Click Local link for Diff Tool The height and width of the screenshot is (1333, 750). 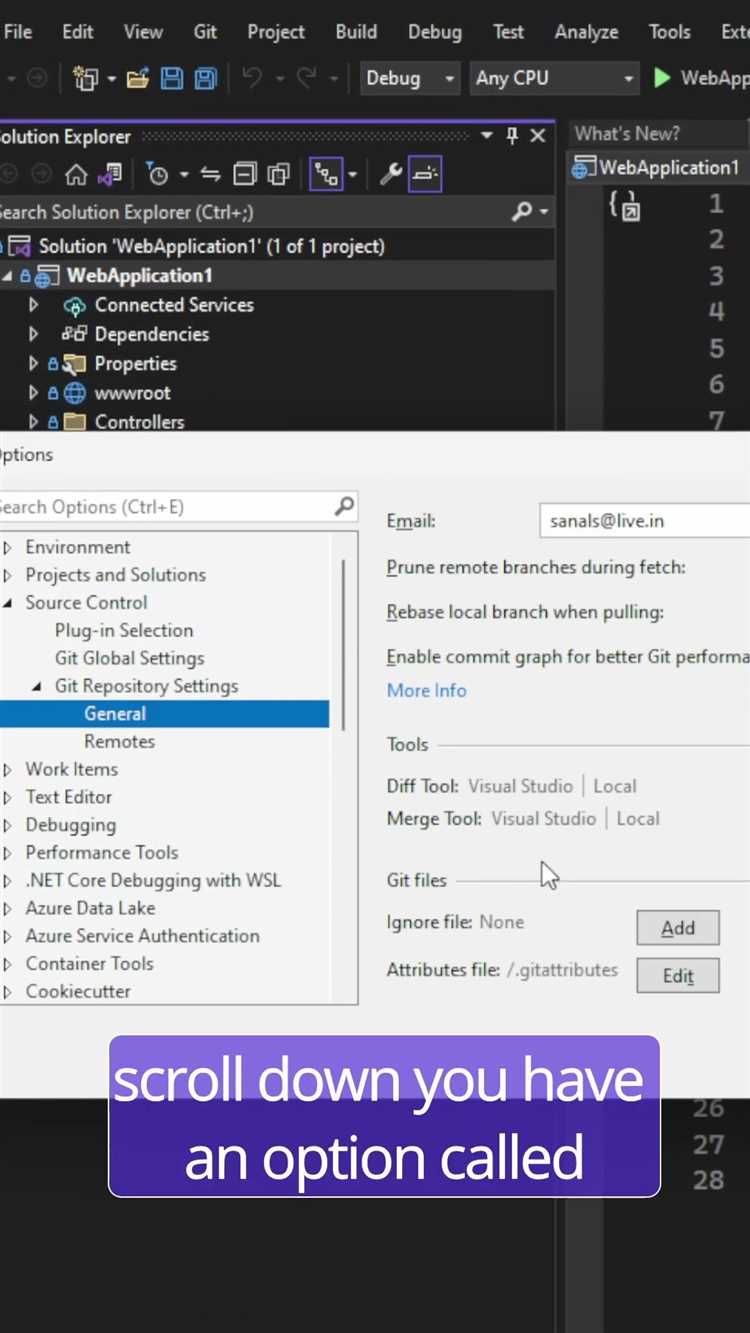coord(615,786)
